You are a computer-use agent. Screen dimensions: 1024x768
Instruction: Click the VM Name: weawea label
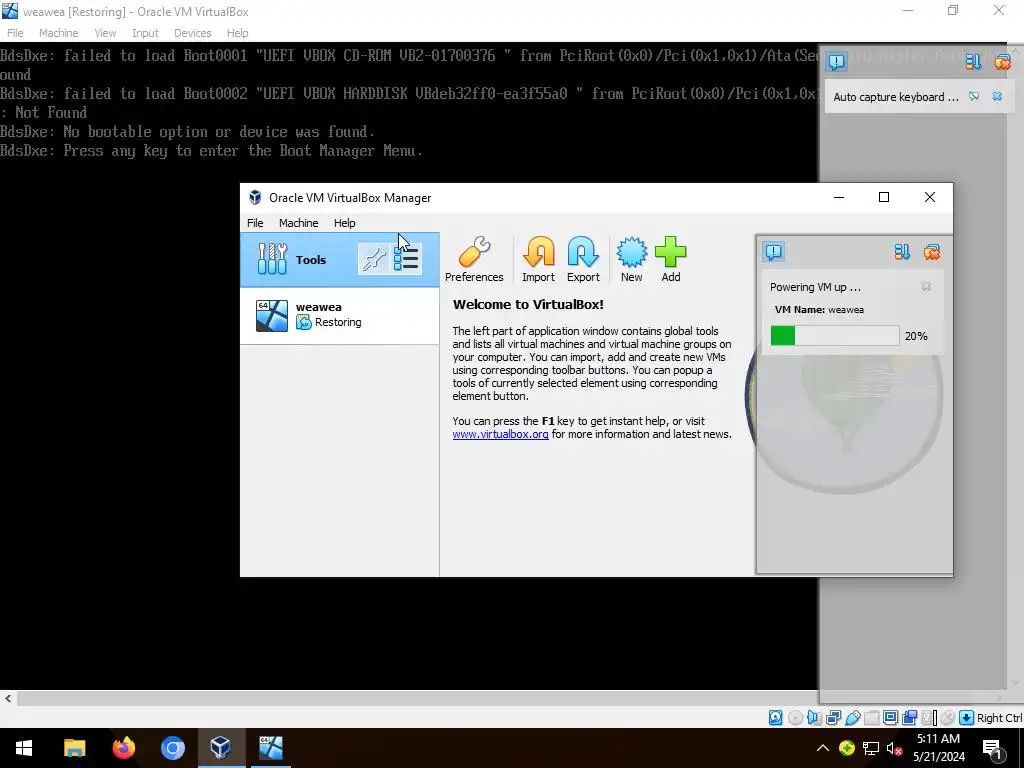[x=819, y=310]
